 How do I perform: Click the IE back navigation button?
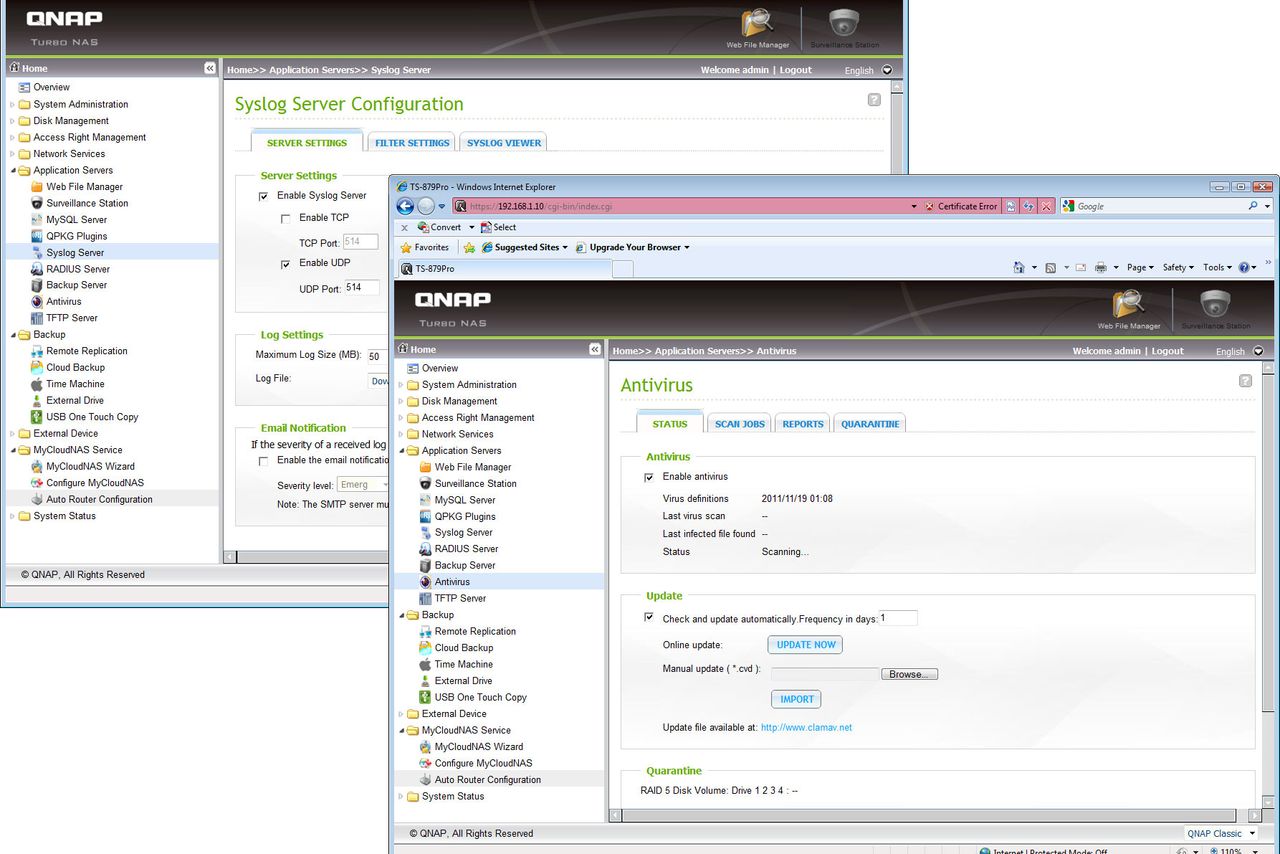pos(405,206)
